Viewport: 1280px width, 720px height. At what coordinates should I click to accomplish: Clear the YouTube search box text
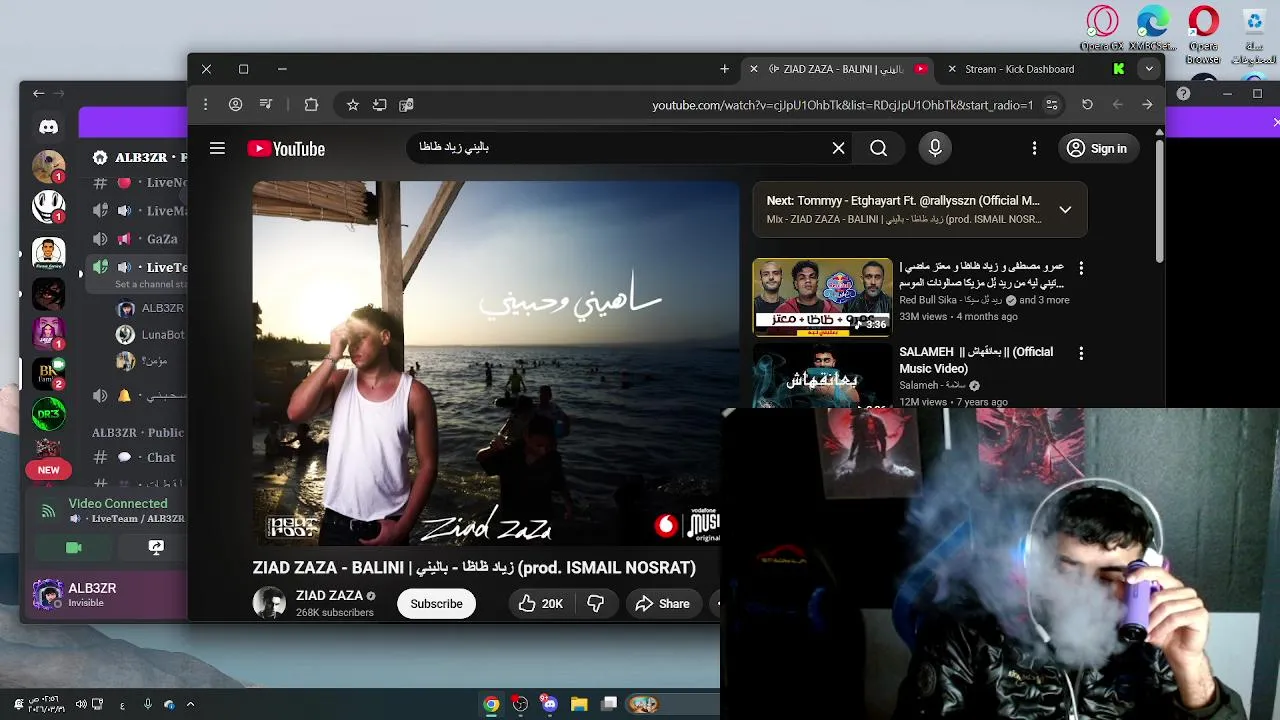coord(838,148)
